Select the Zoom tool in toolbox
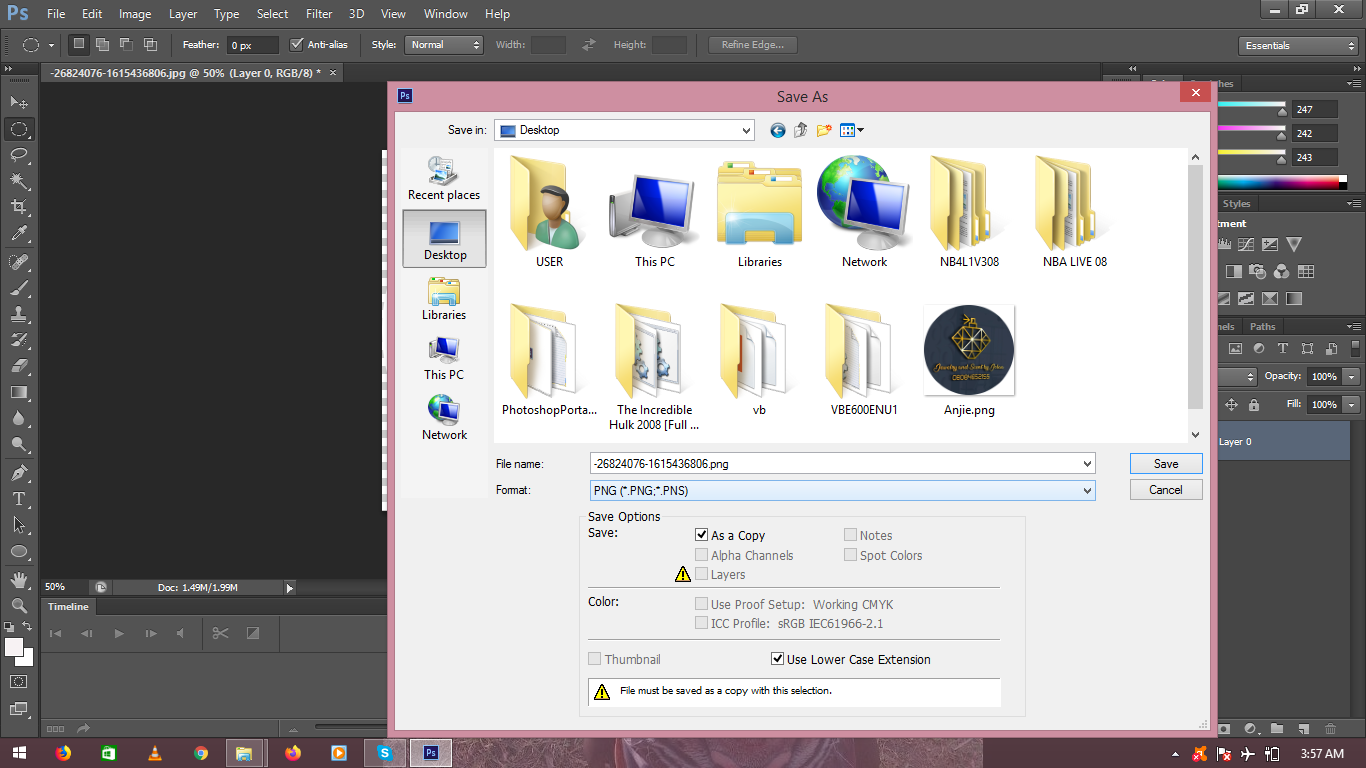Screen dimensions: 1366x768 coord(19,606)
